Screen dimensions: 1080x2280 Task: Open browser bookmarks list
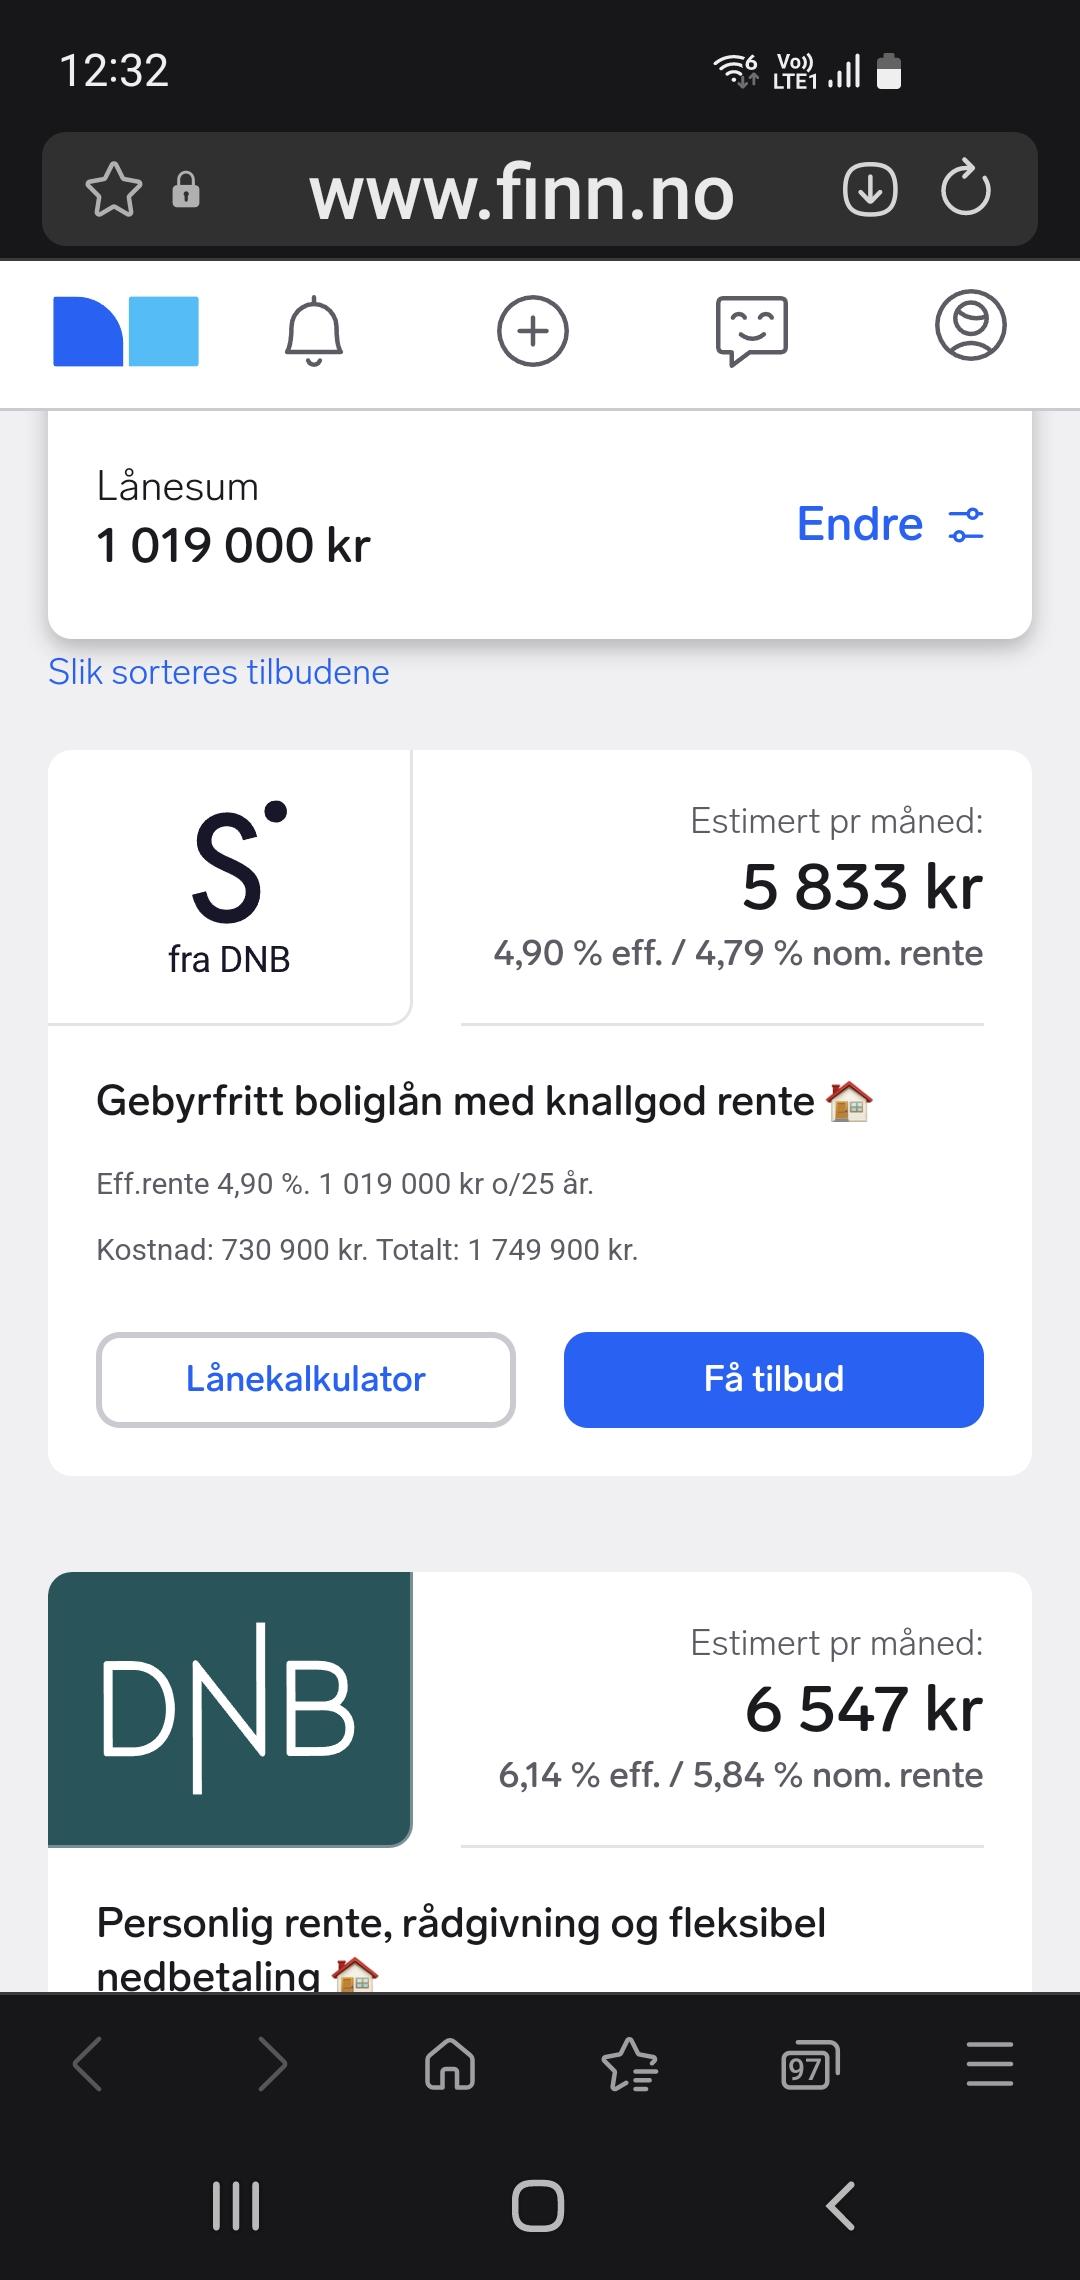[629, 2065]
